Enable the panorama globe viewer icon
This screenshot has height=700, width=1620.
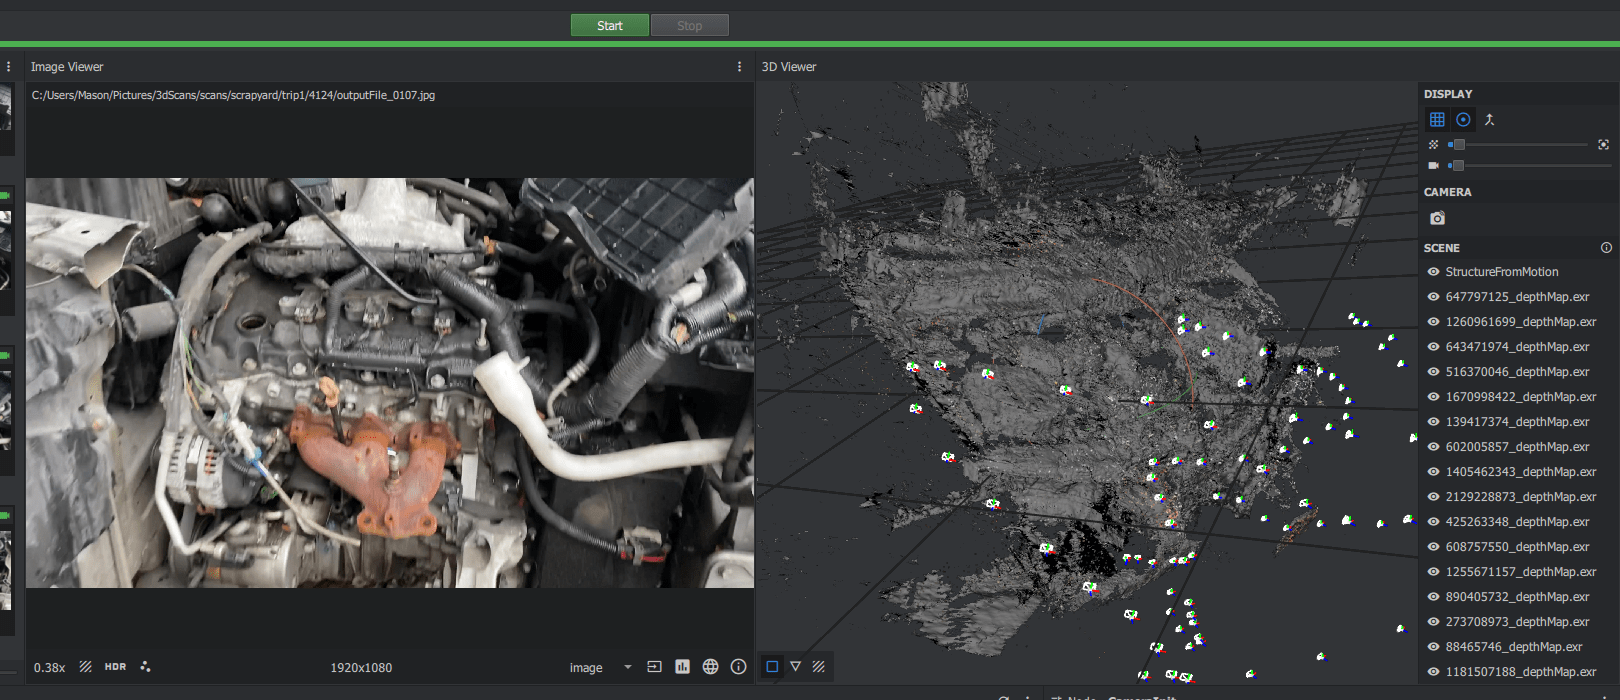(710, 667)
